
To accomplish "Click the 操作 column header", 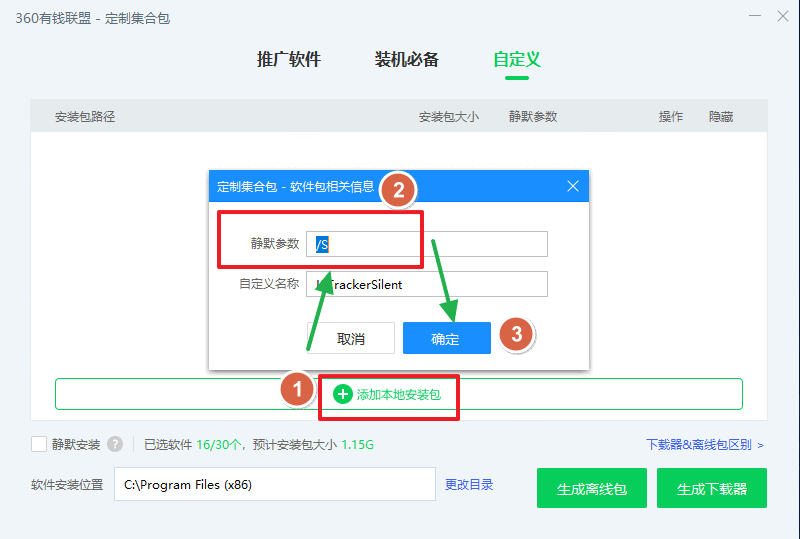I will [670, 117].
